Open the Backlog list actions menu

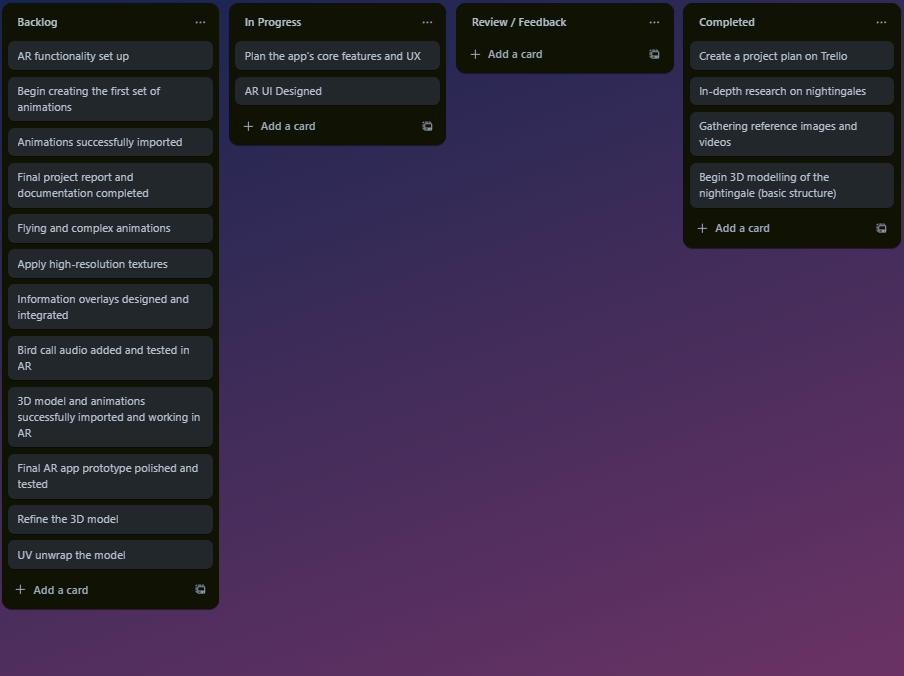pos(200,22)
